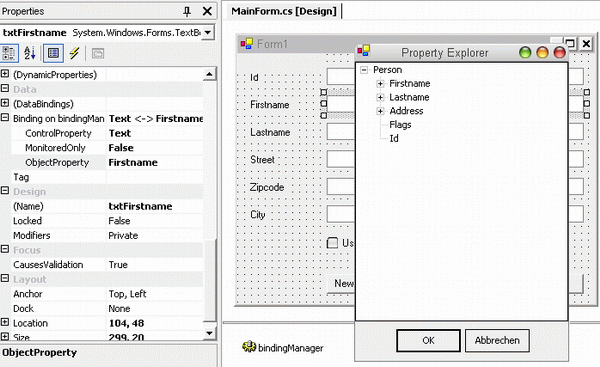The height and width of the screenshot is (367, 600).
Task: Expand the (DataBindings) node
Action: [5, 103]
